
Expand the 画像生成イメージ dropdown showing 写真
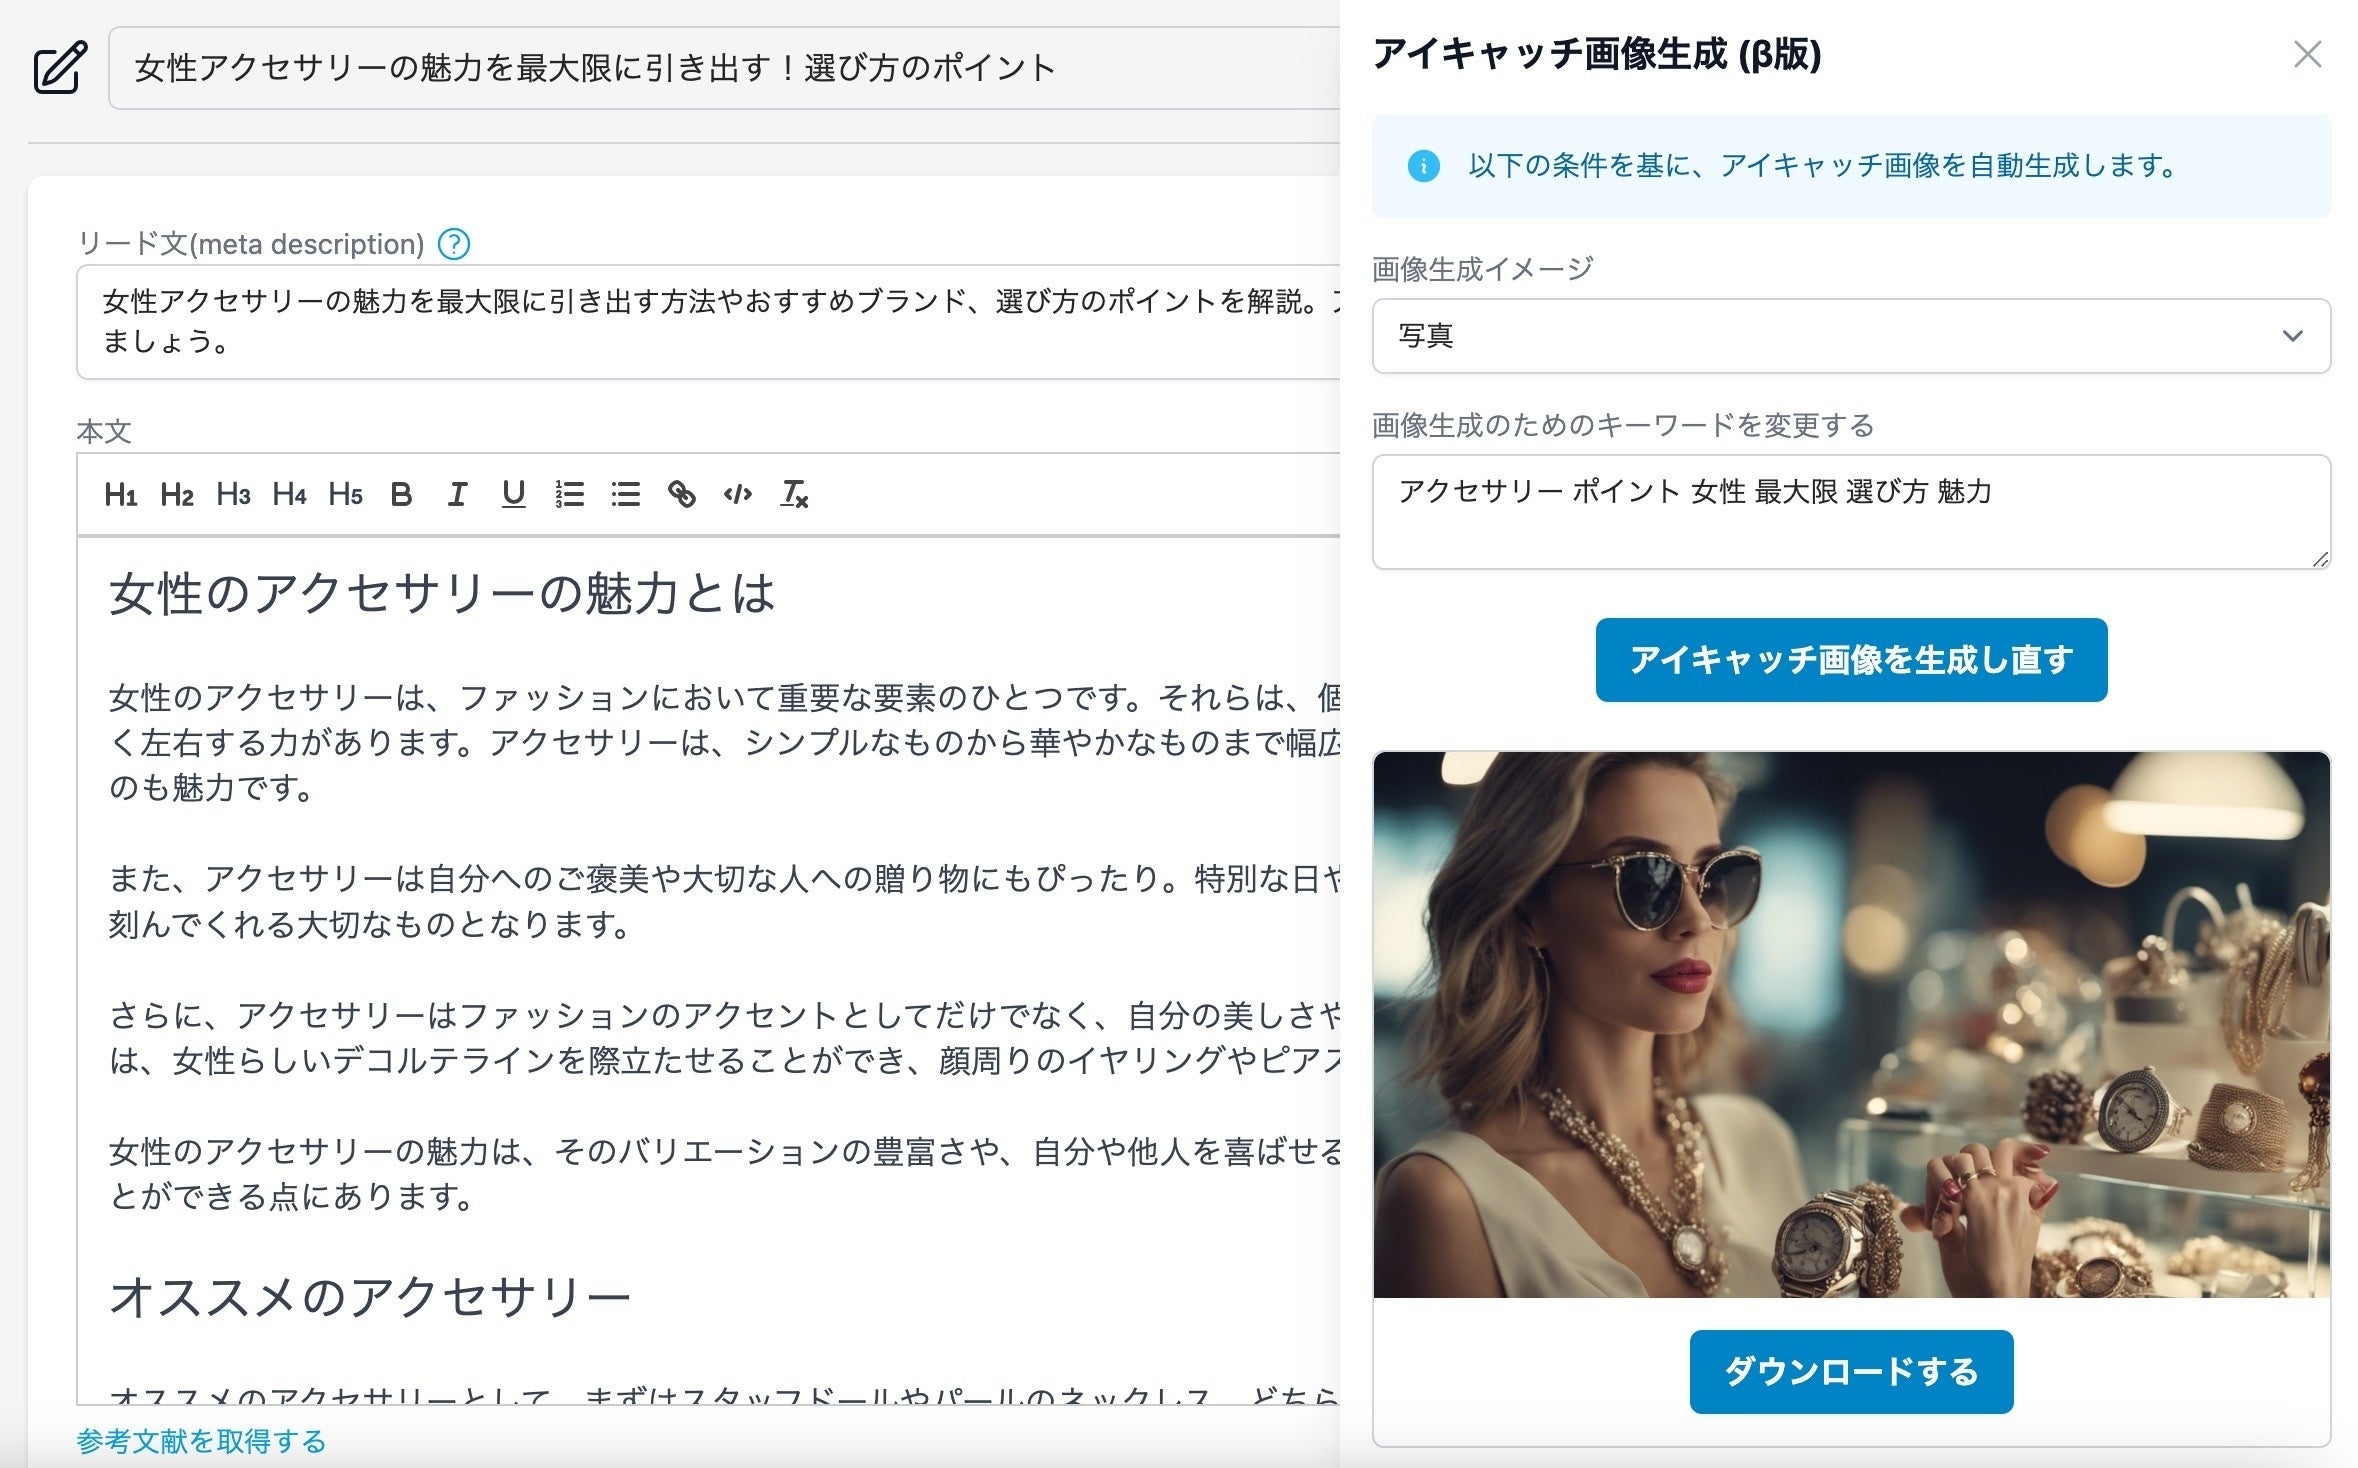pos(1850,336)
